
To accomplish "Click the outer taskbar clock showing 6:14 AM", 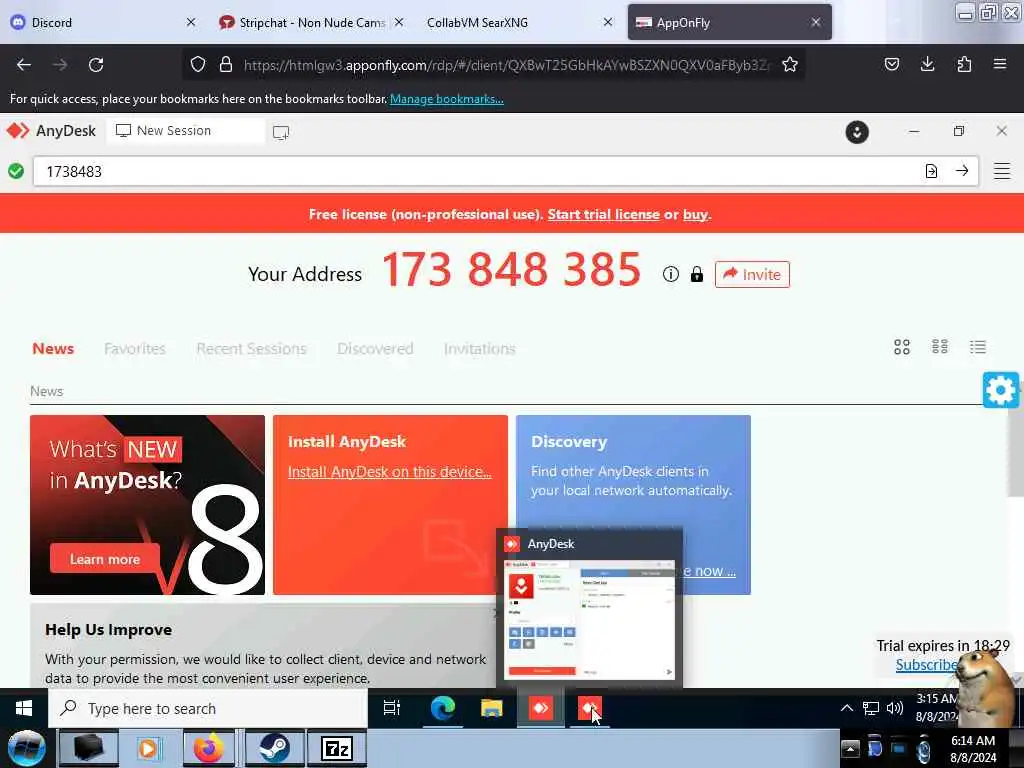I will [973, 749].
